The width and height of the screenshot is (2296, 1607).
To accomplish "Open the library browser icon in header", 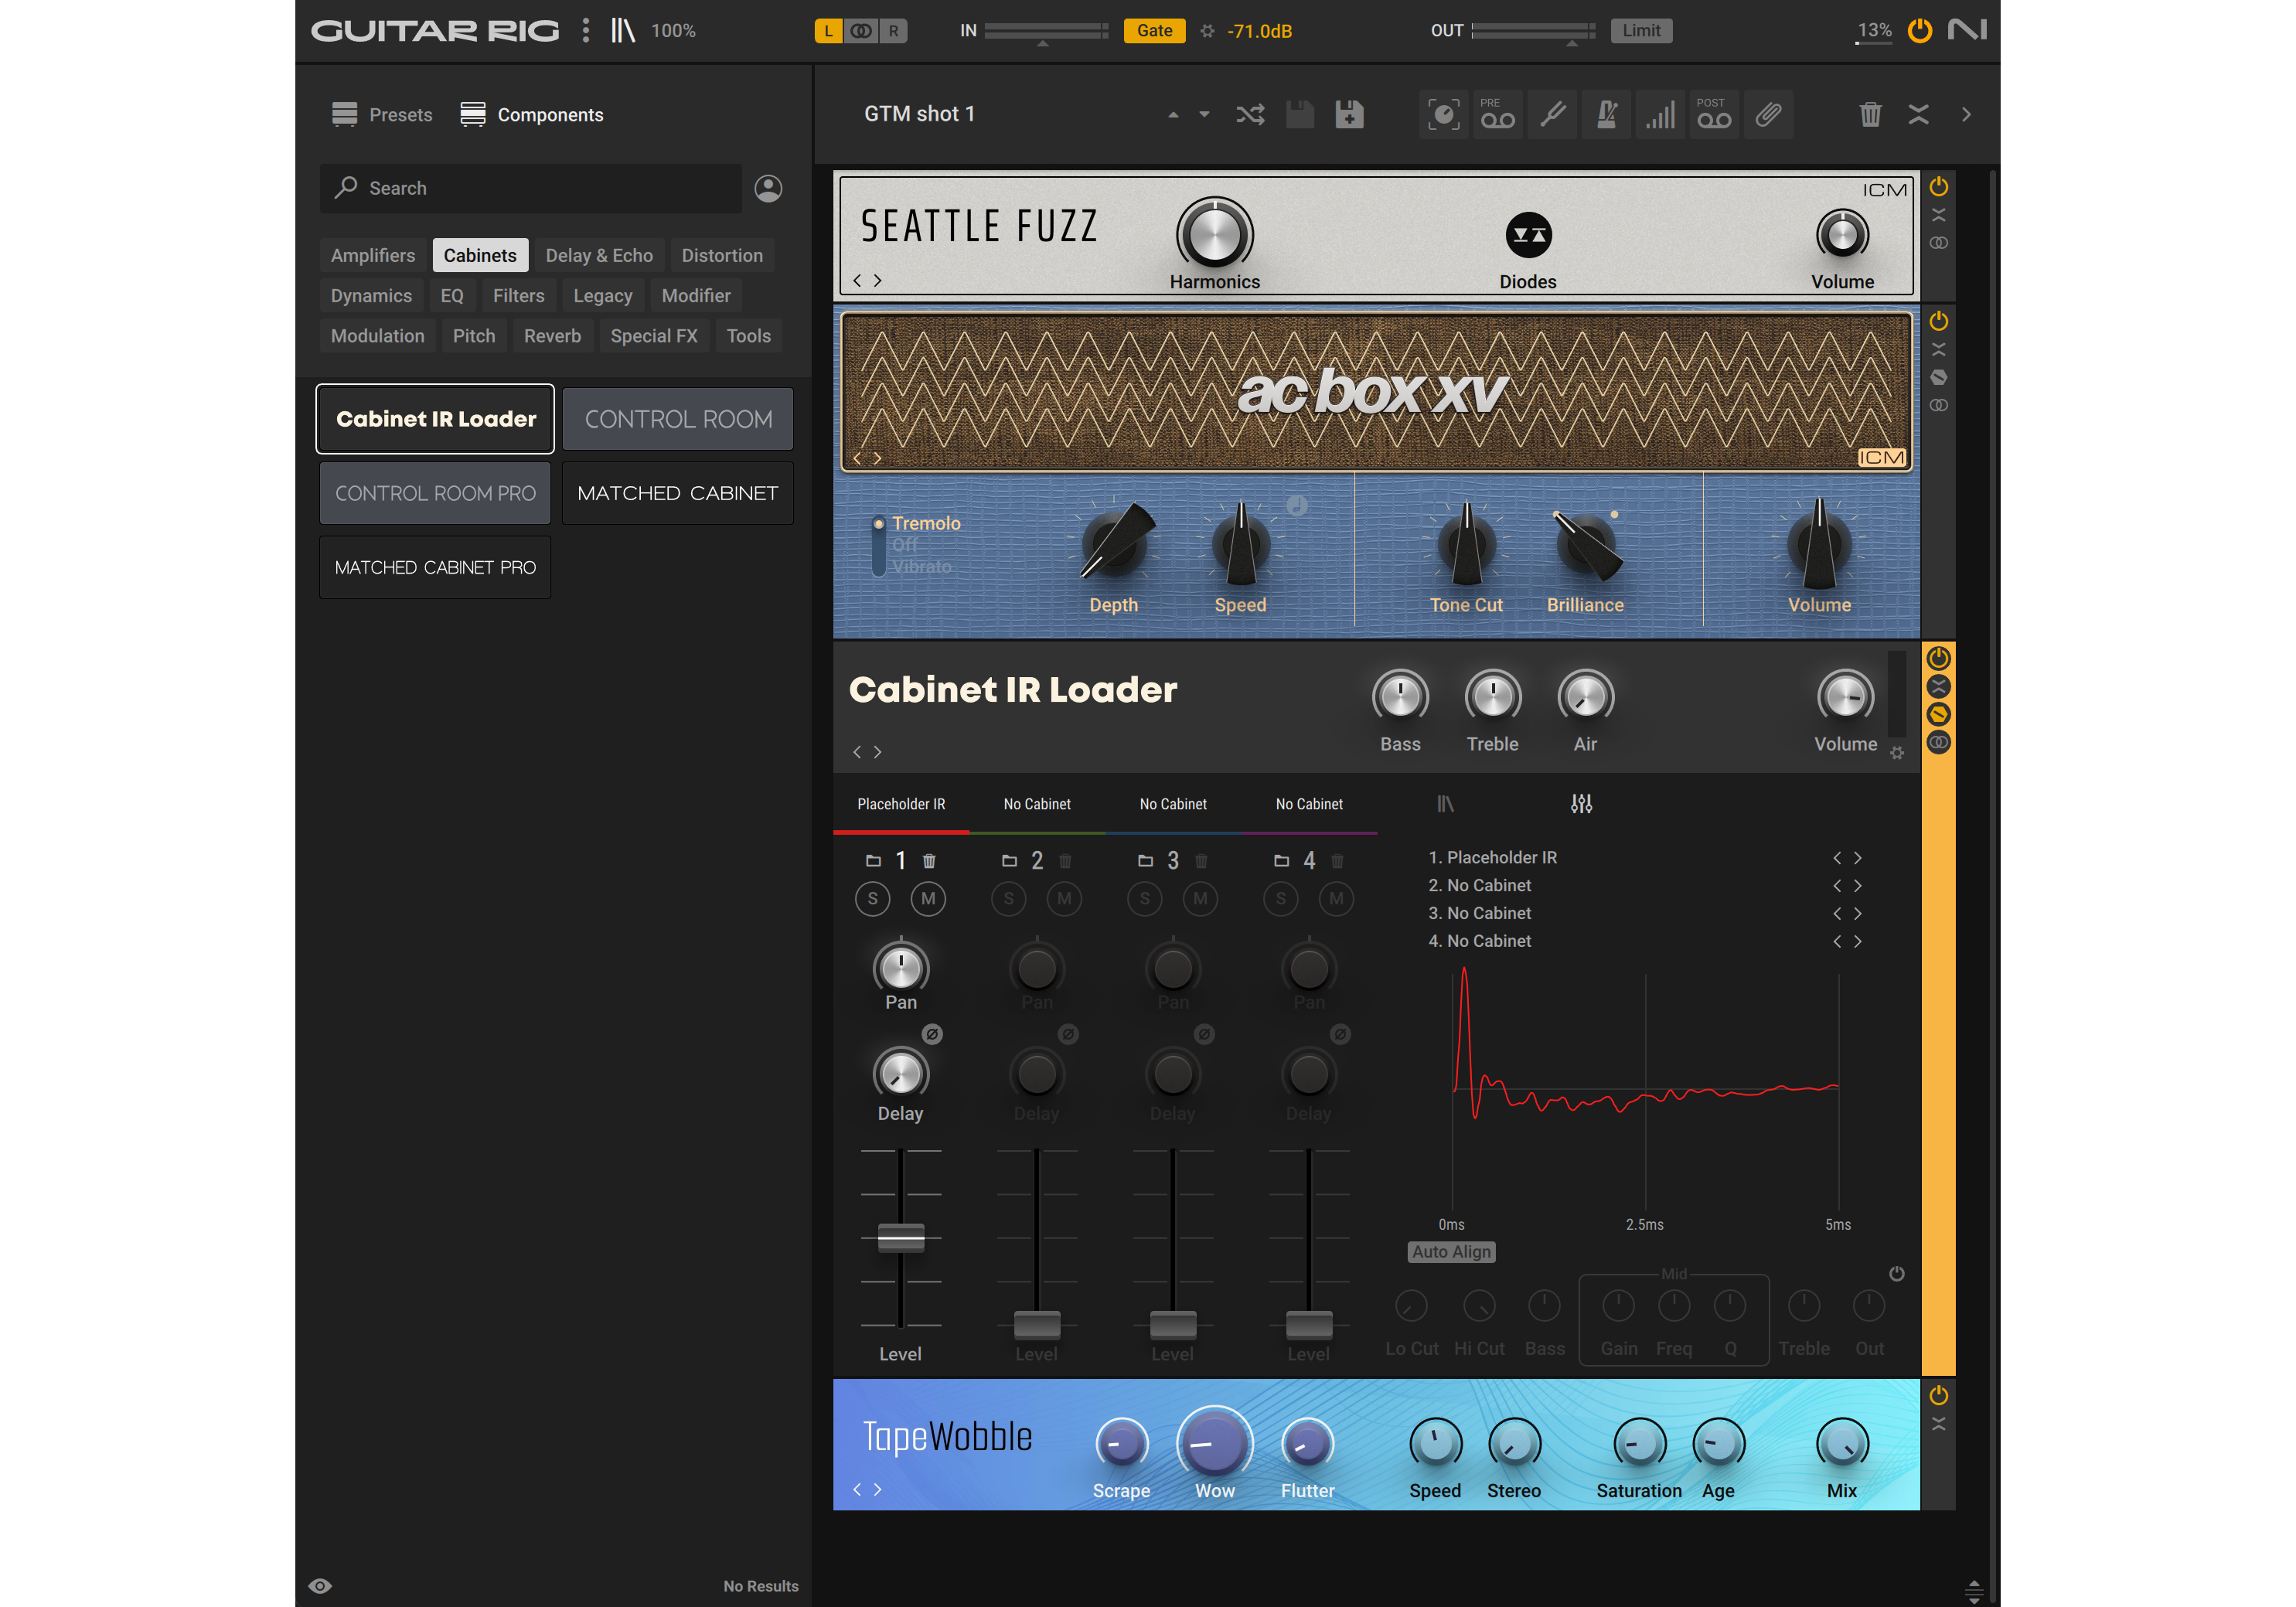I will pos(623,30).
